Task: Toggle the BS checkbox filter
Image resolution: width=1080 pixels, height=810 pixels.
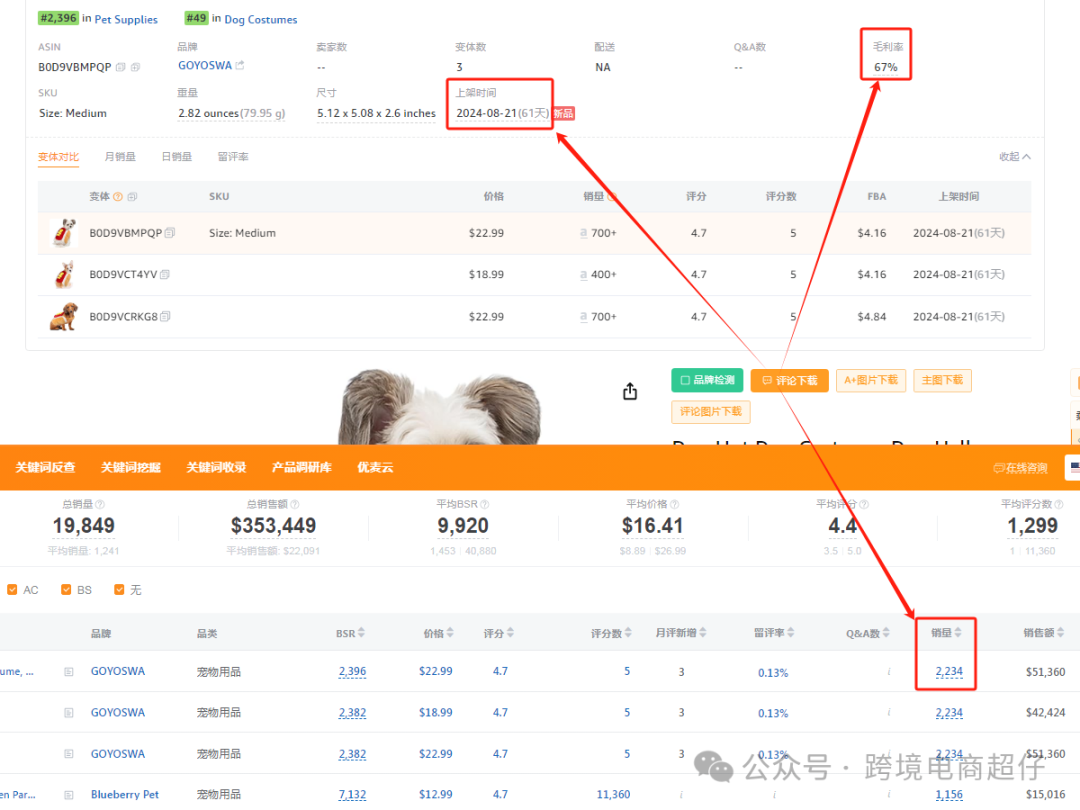Action: (x=66, y=590)
